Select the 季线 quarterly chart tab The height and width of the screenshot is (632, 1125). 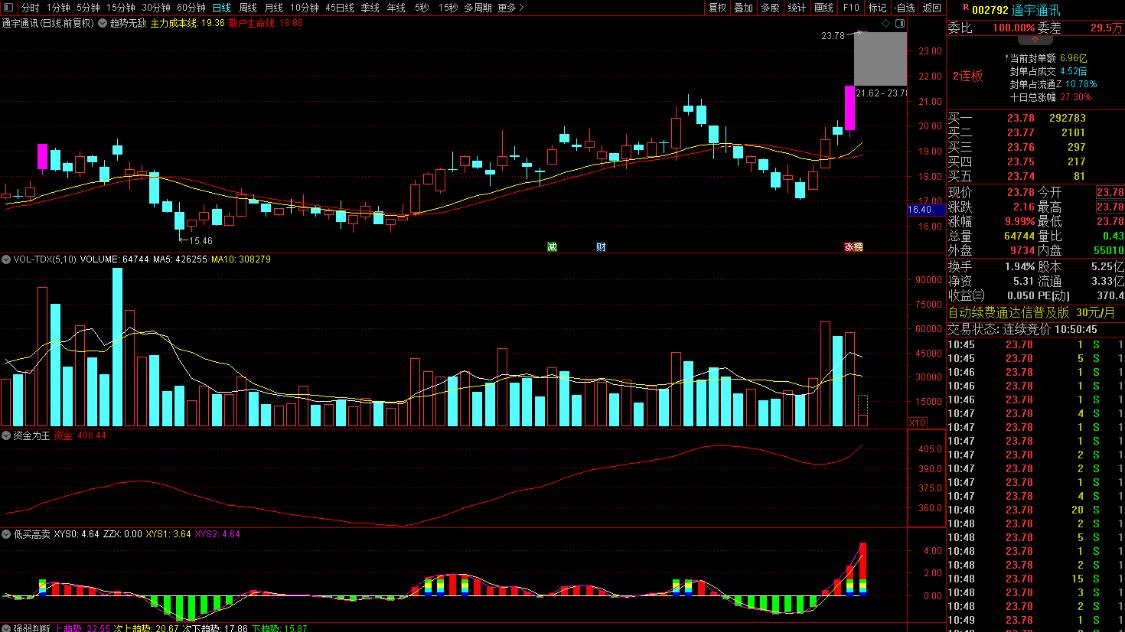click(370, 8)
